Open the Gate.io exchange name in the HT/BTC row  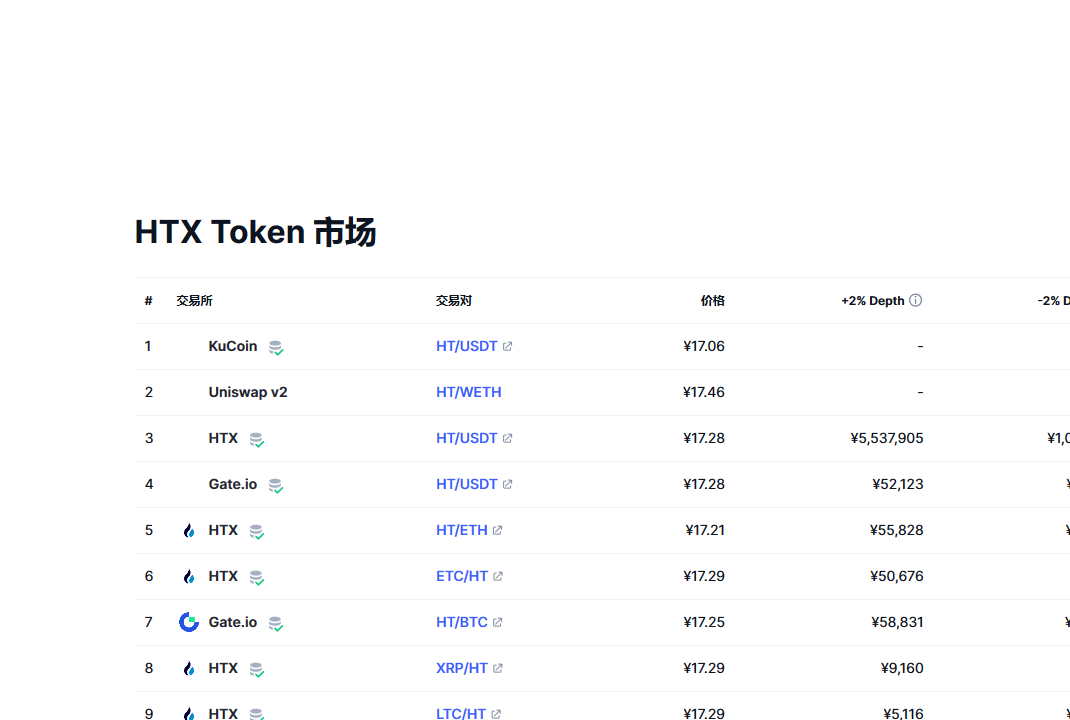coord(233,622)
